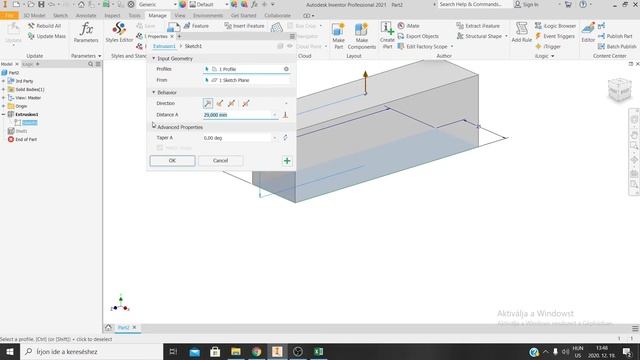Open the View ribbon tab
640x360 pixels.
(180, 16)
